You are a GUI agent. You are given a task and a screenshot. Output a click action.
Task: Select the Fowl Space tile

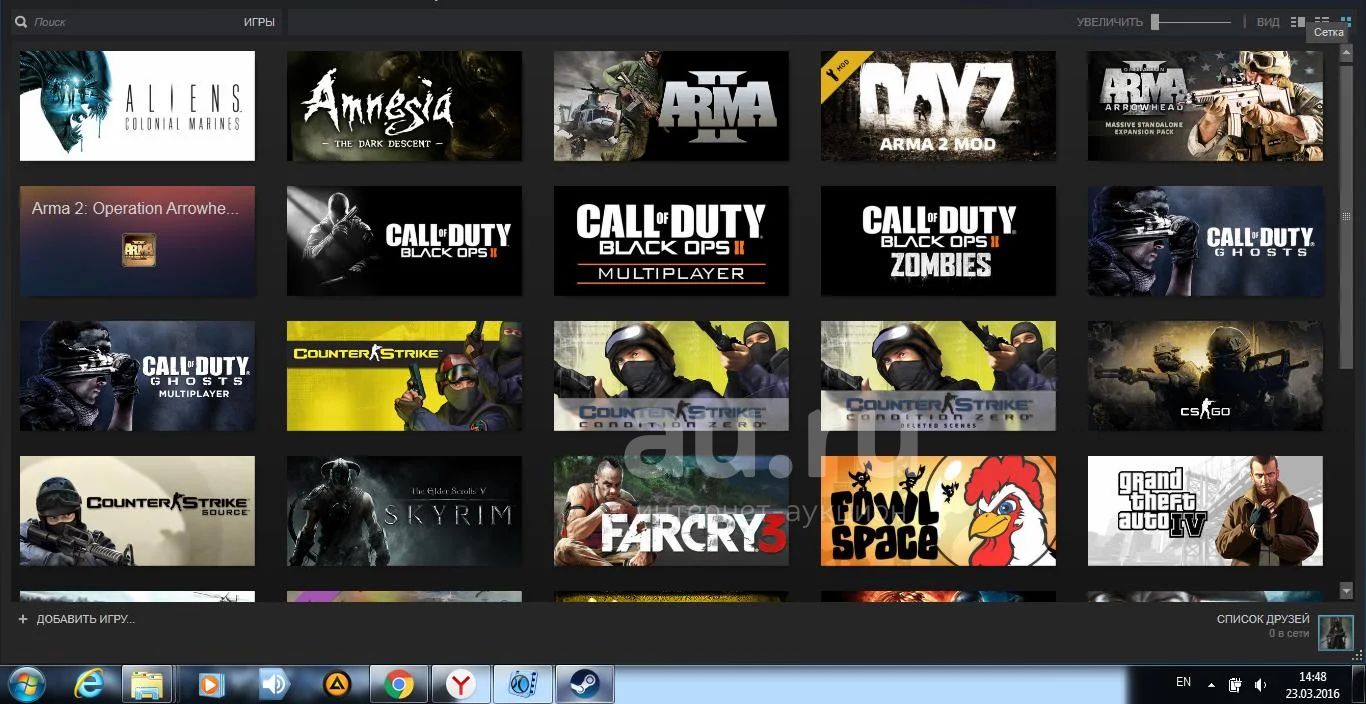(938, 511)
